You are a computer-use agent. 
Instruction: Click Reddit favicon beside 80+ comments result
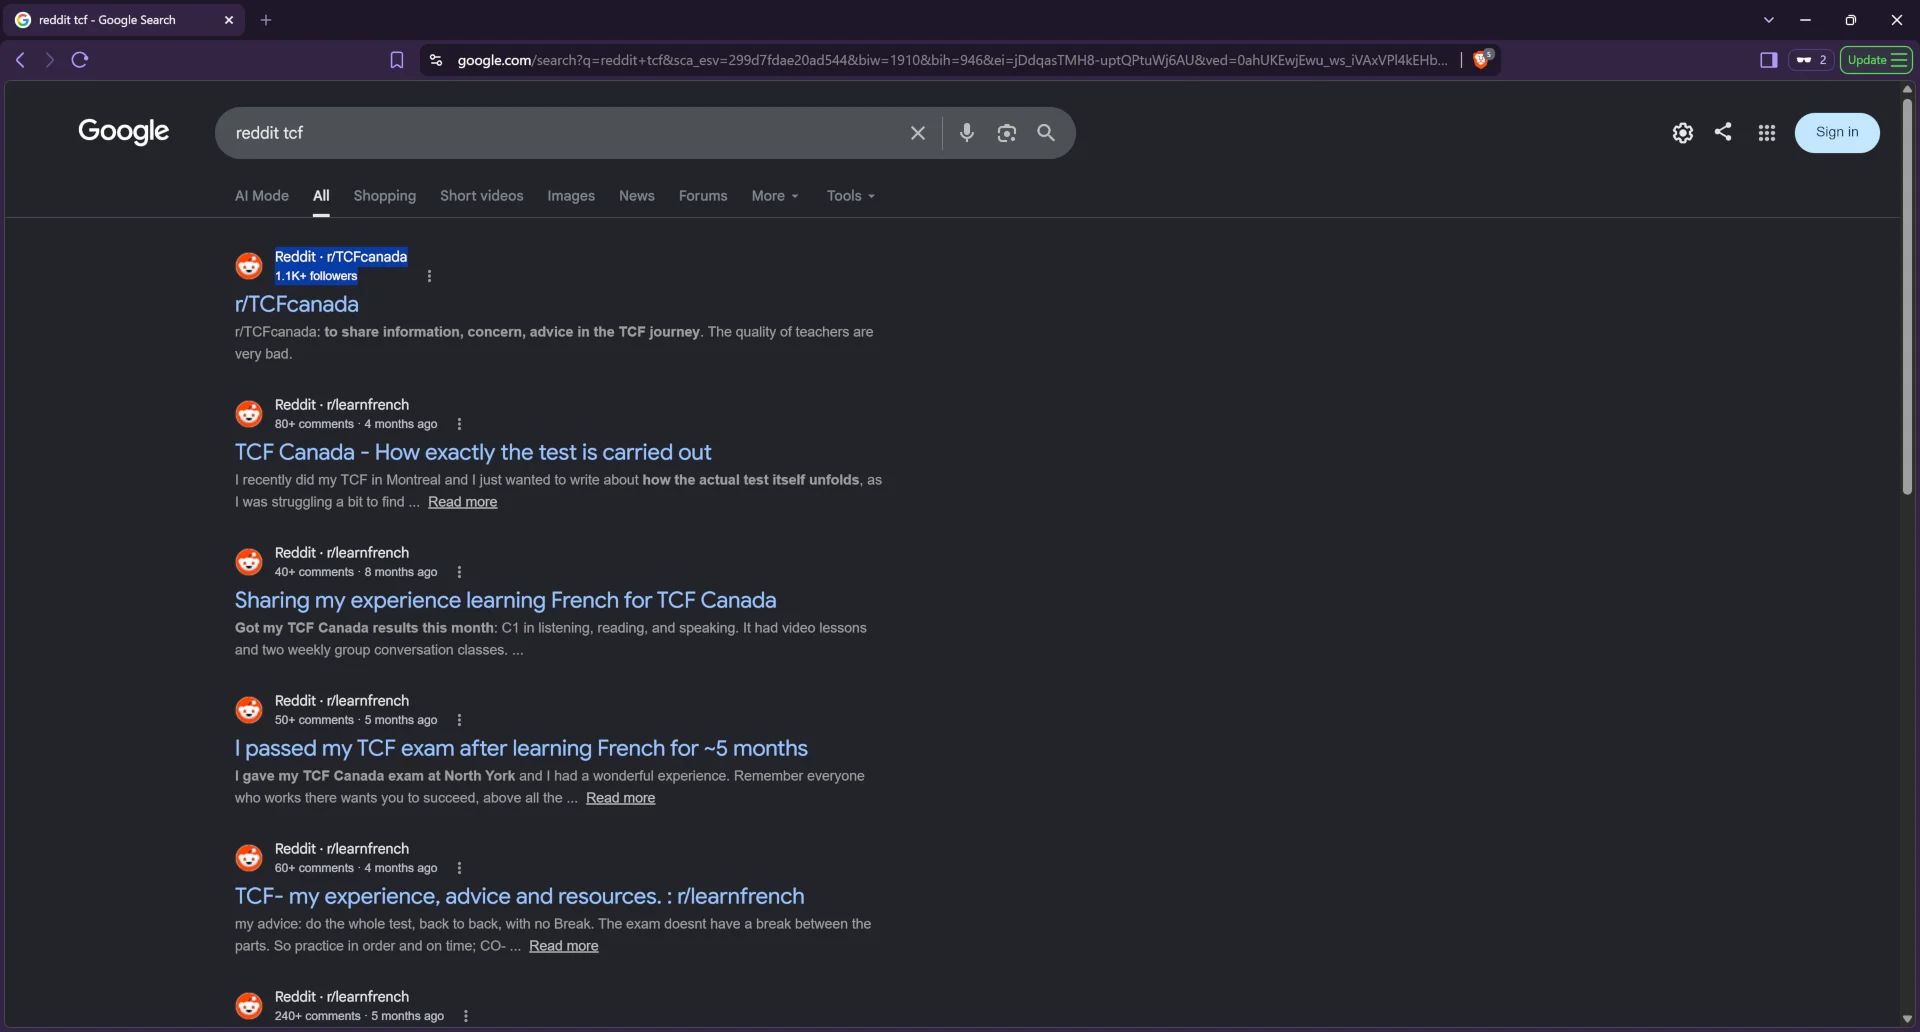pos(249,414)
